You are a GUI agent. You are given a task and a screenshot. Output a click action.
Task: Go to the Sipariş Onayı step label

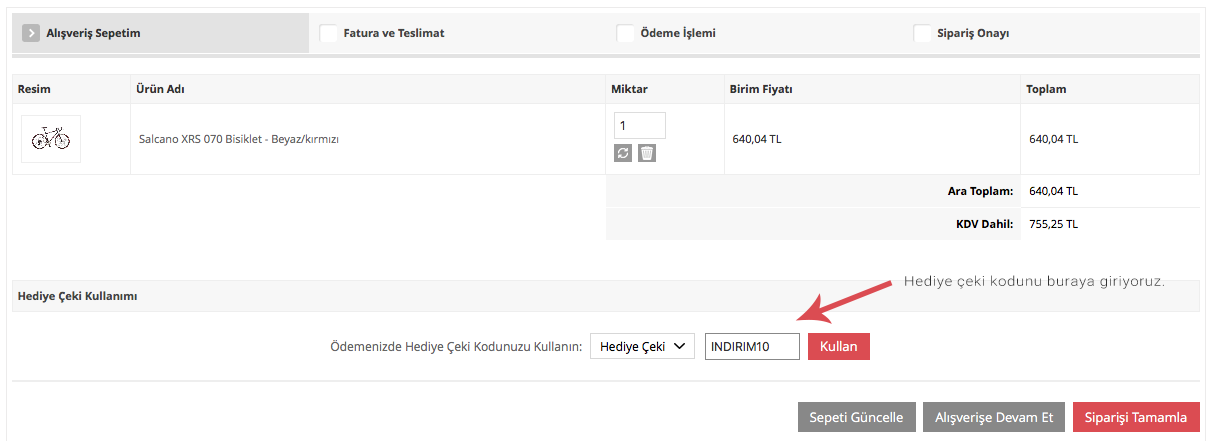point(974,33)
